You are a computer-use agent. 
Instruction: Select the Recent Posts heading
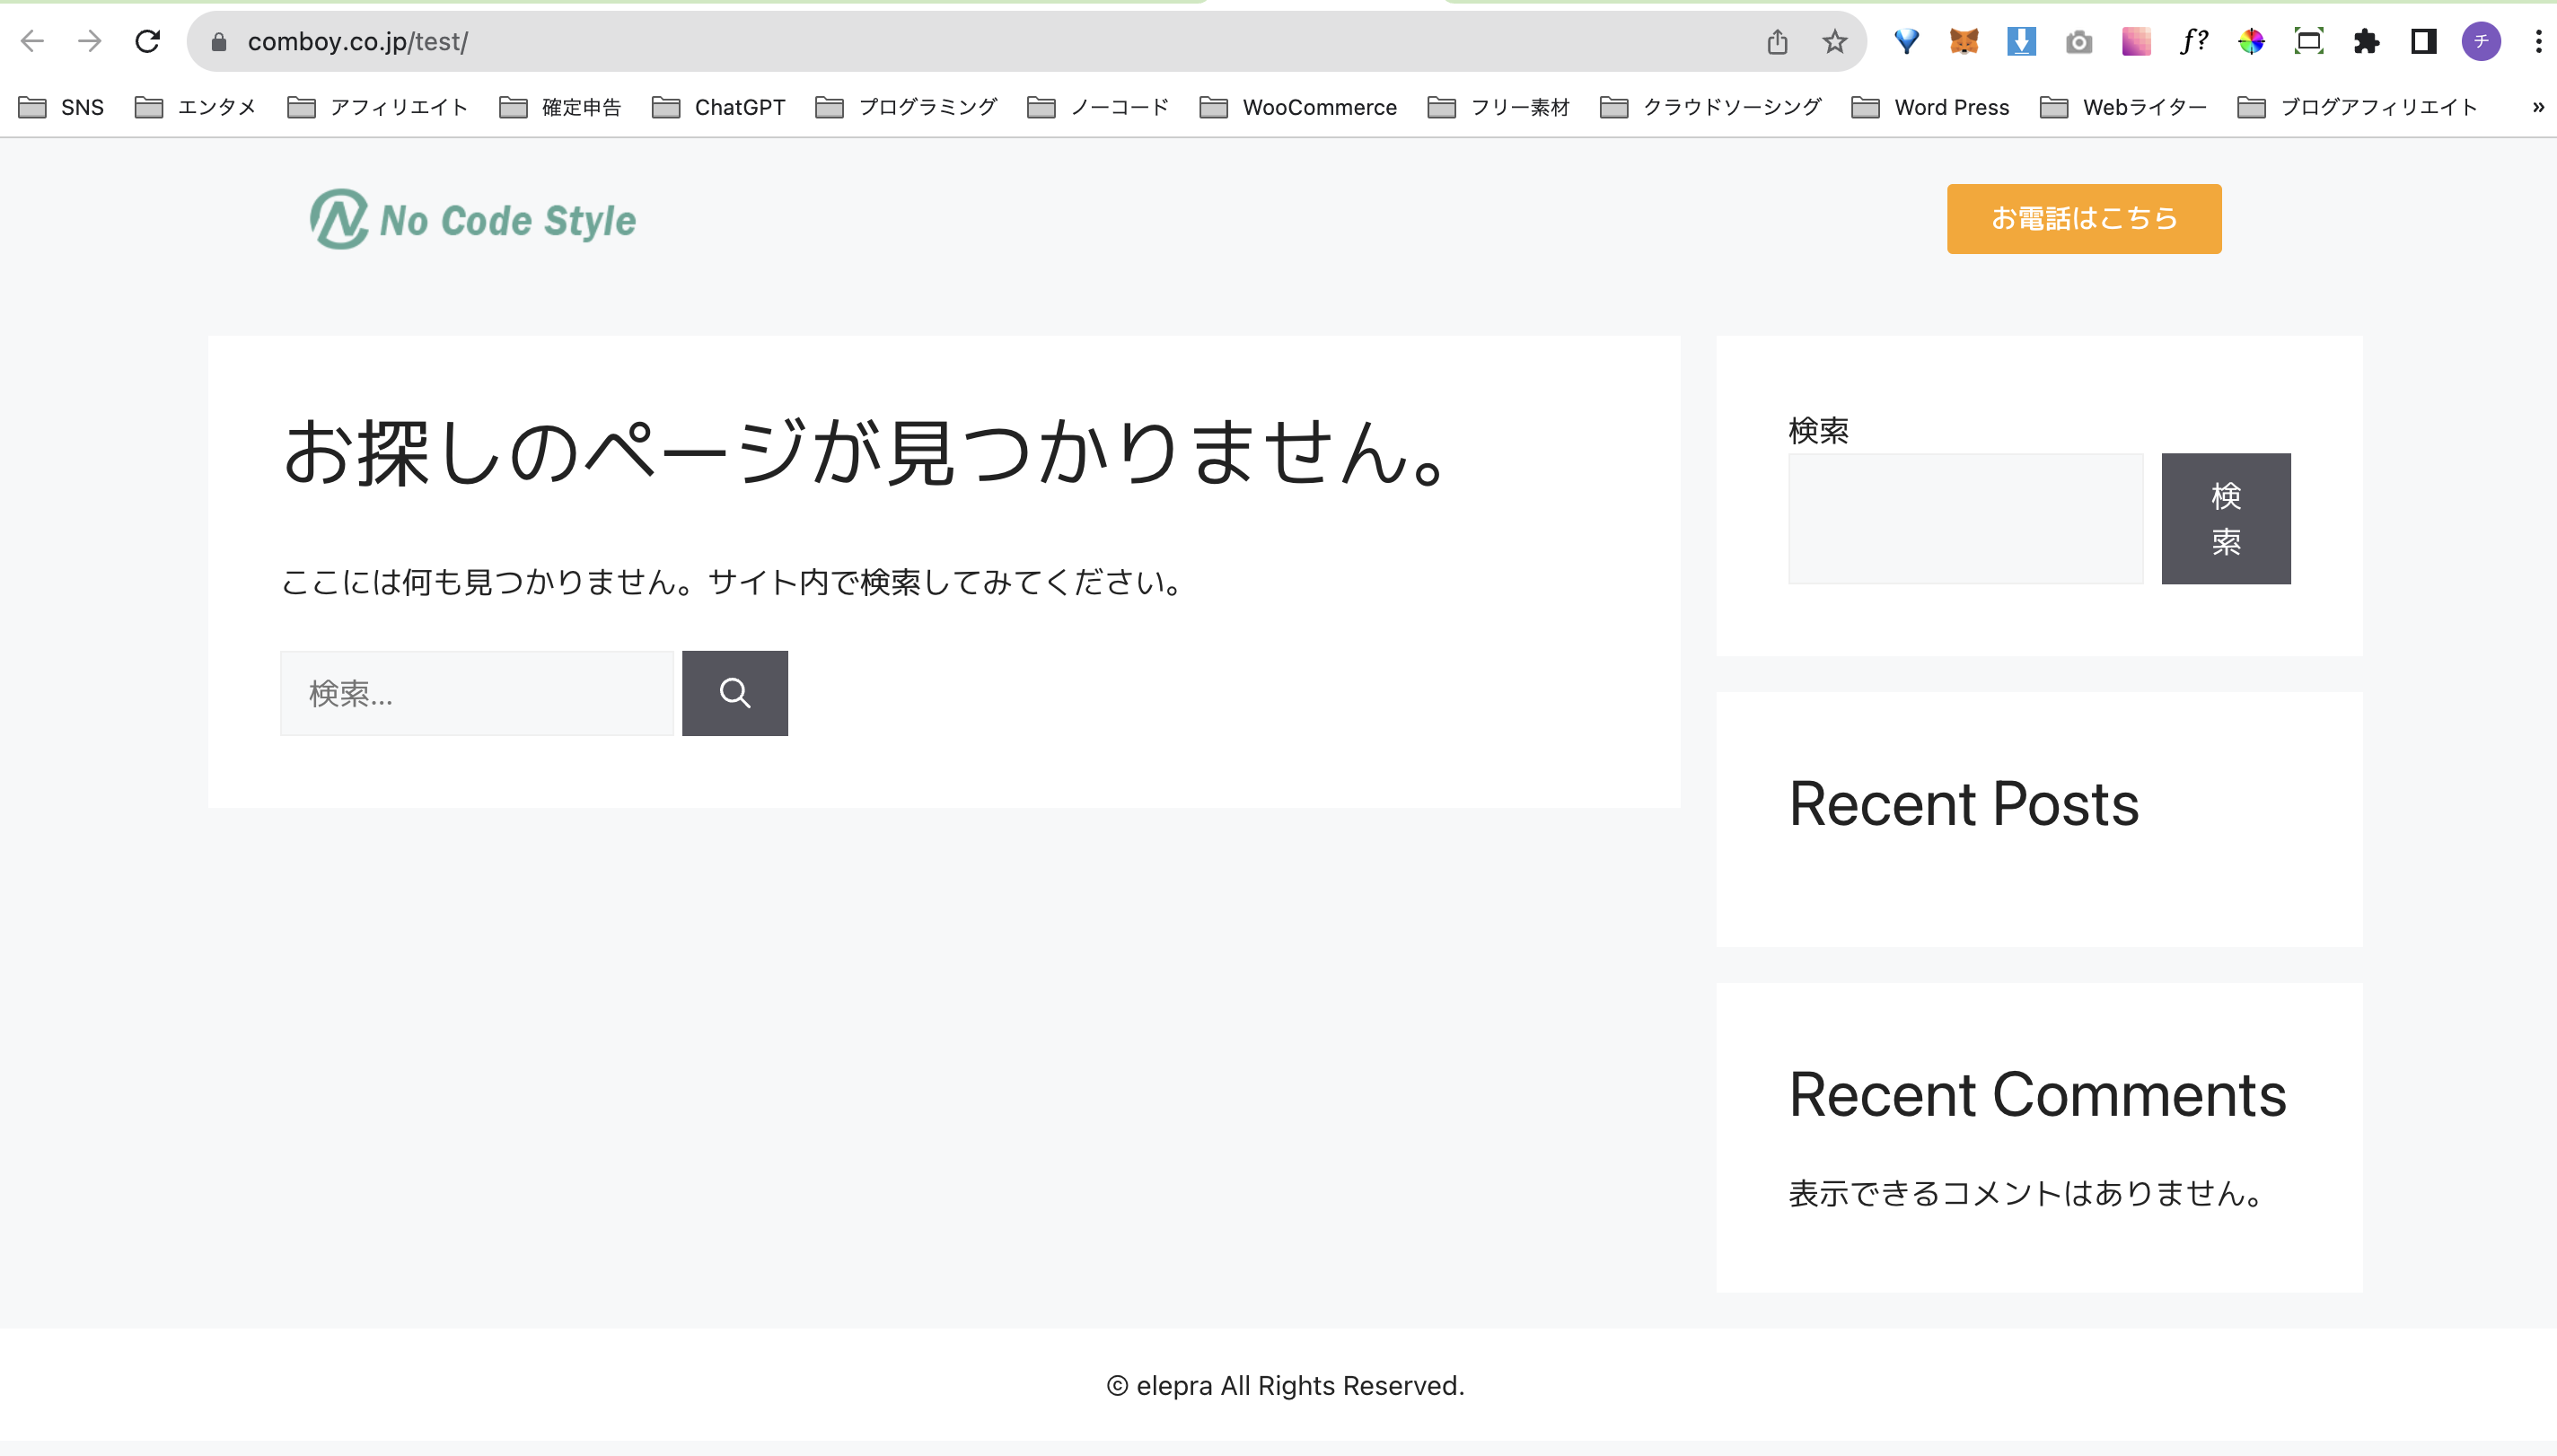1963,804
